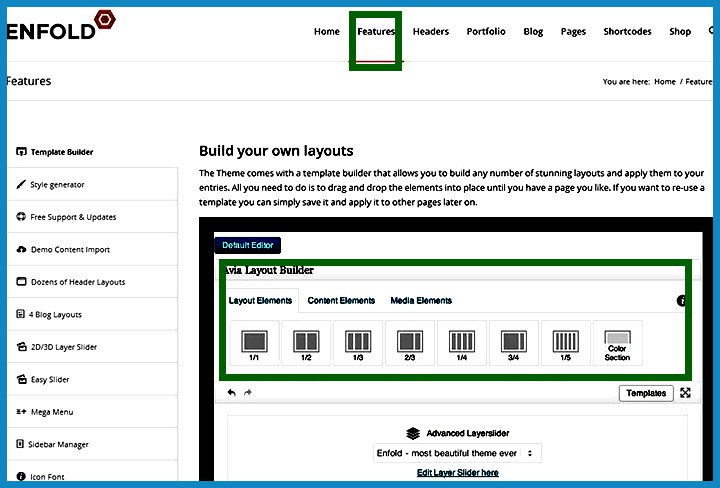Click the 1/2 column layout icon
The height and width of the screenshot is (488, 720).
(x=306, y=343)
